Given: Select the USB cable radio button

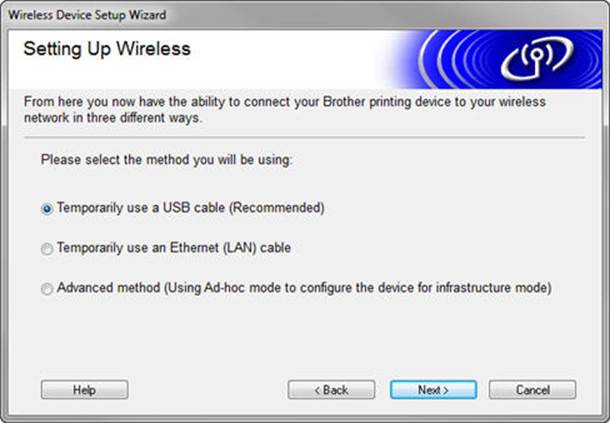Looking at the screenshot, I should (47, 209).
